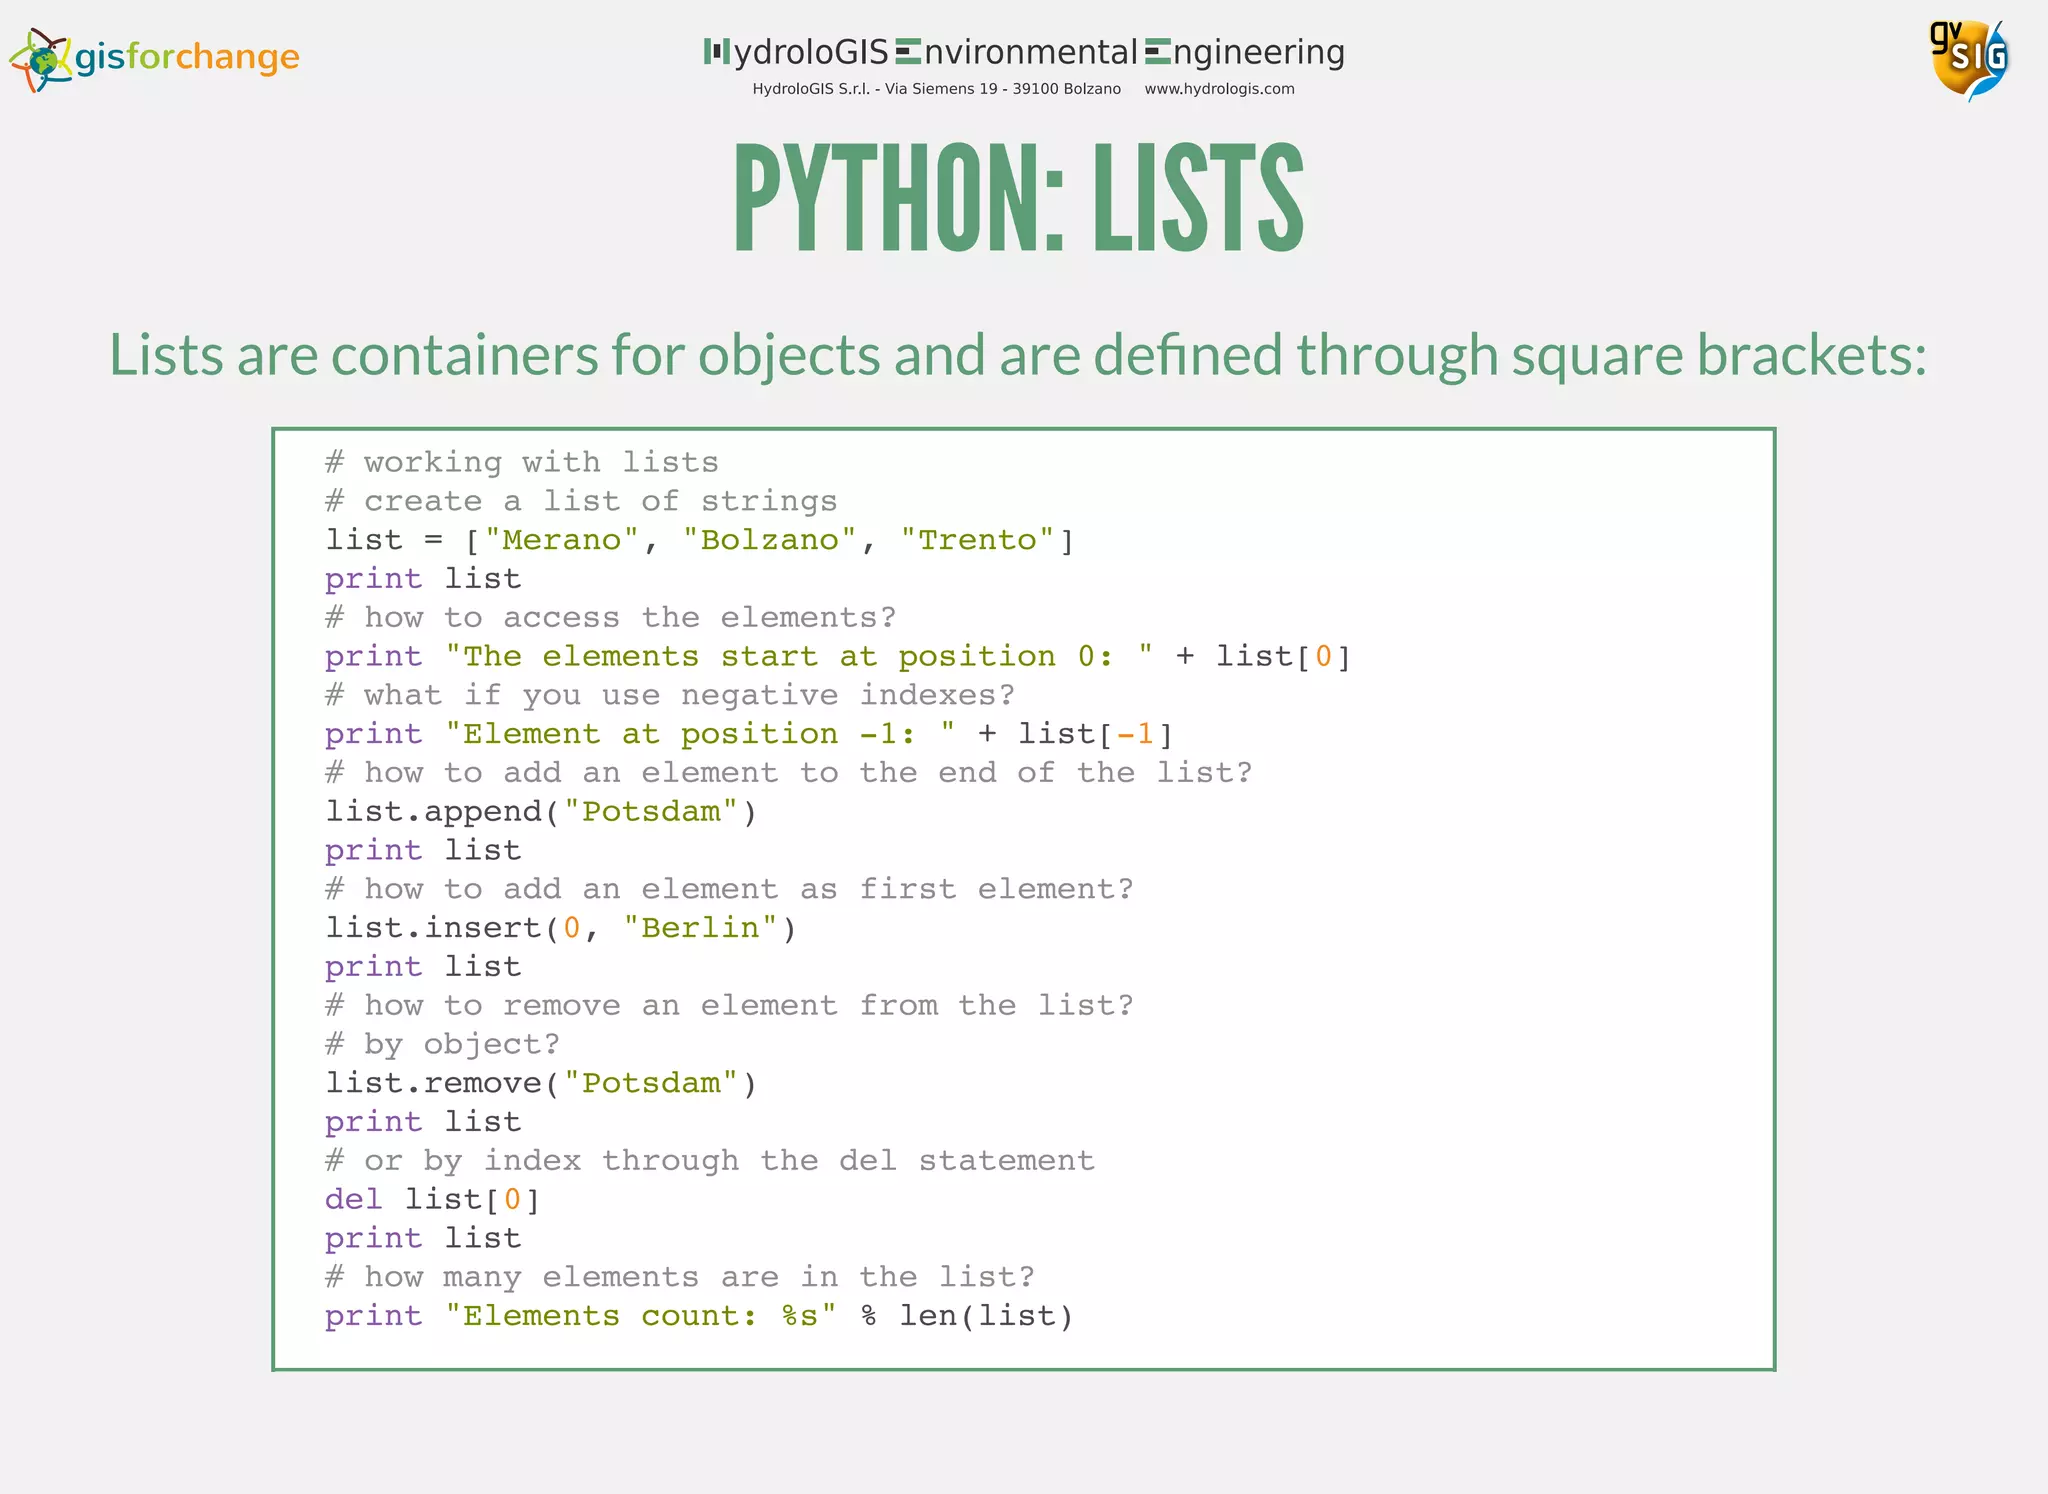Screen dimensions: 2048x1494
Task: Open the www.hydrologis.com link
Action: (1219, 89)
